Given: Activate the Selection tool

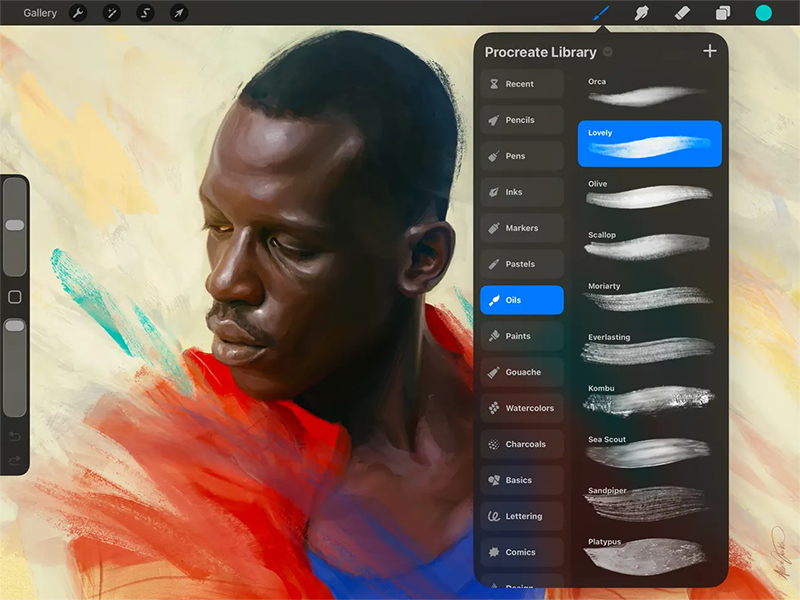Looking at the screenshot, I should 145,13.
